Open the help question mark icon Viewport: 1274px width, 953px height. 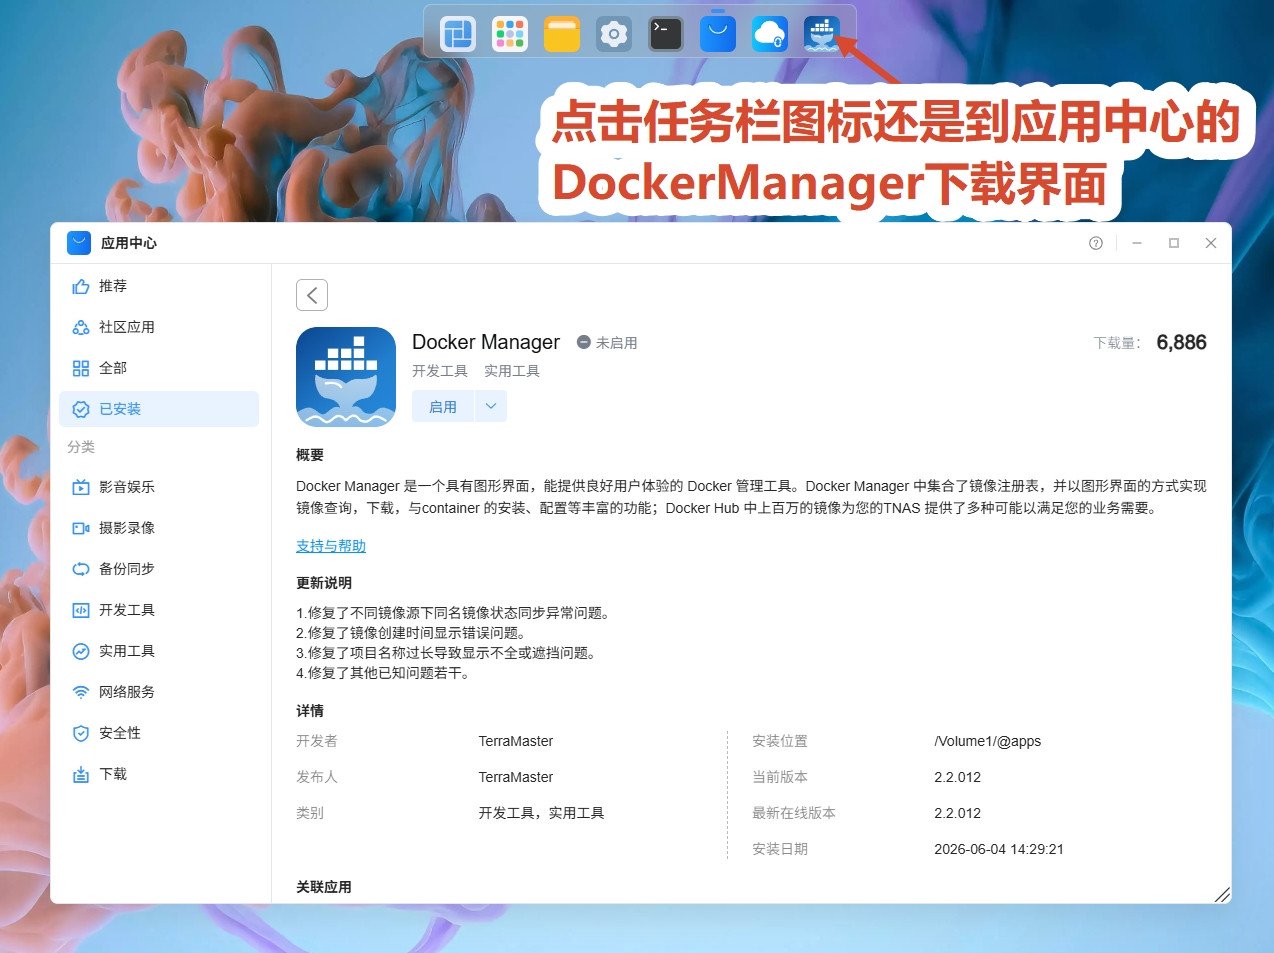coord(1096,243)
